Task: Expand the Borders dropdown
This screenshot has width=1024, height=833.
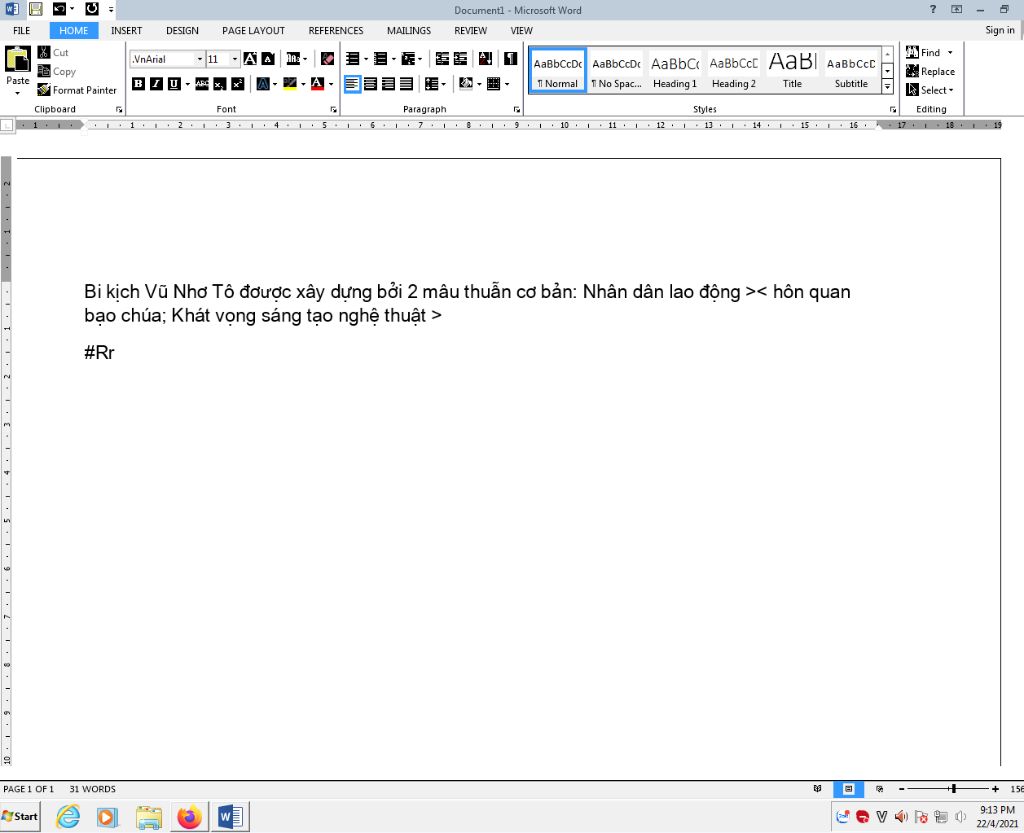Action: pyautogui.click(x=507, y=84)
